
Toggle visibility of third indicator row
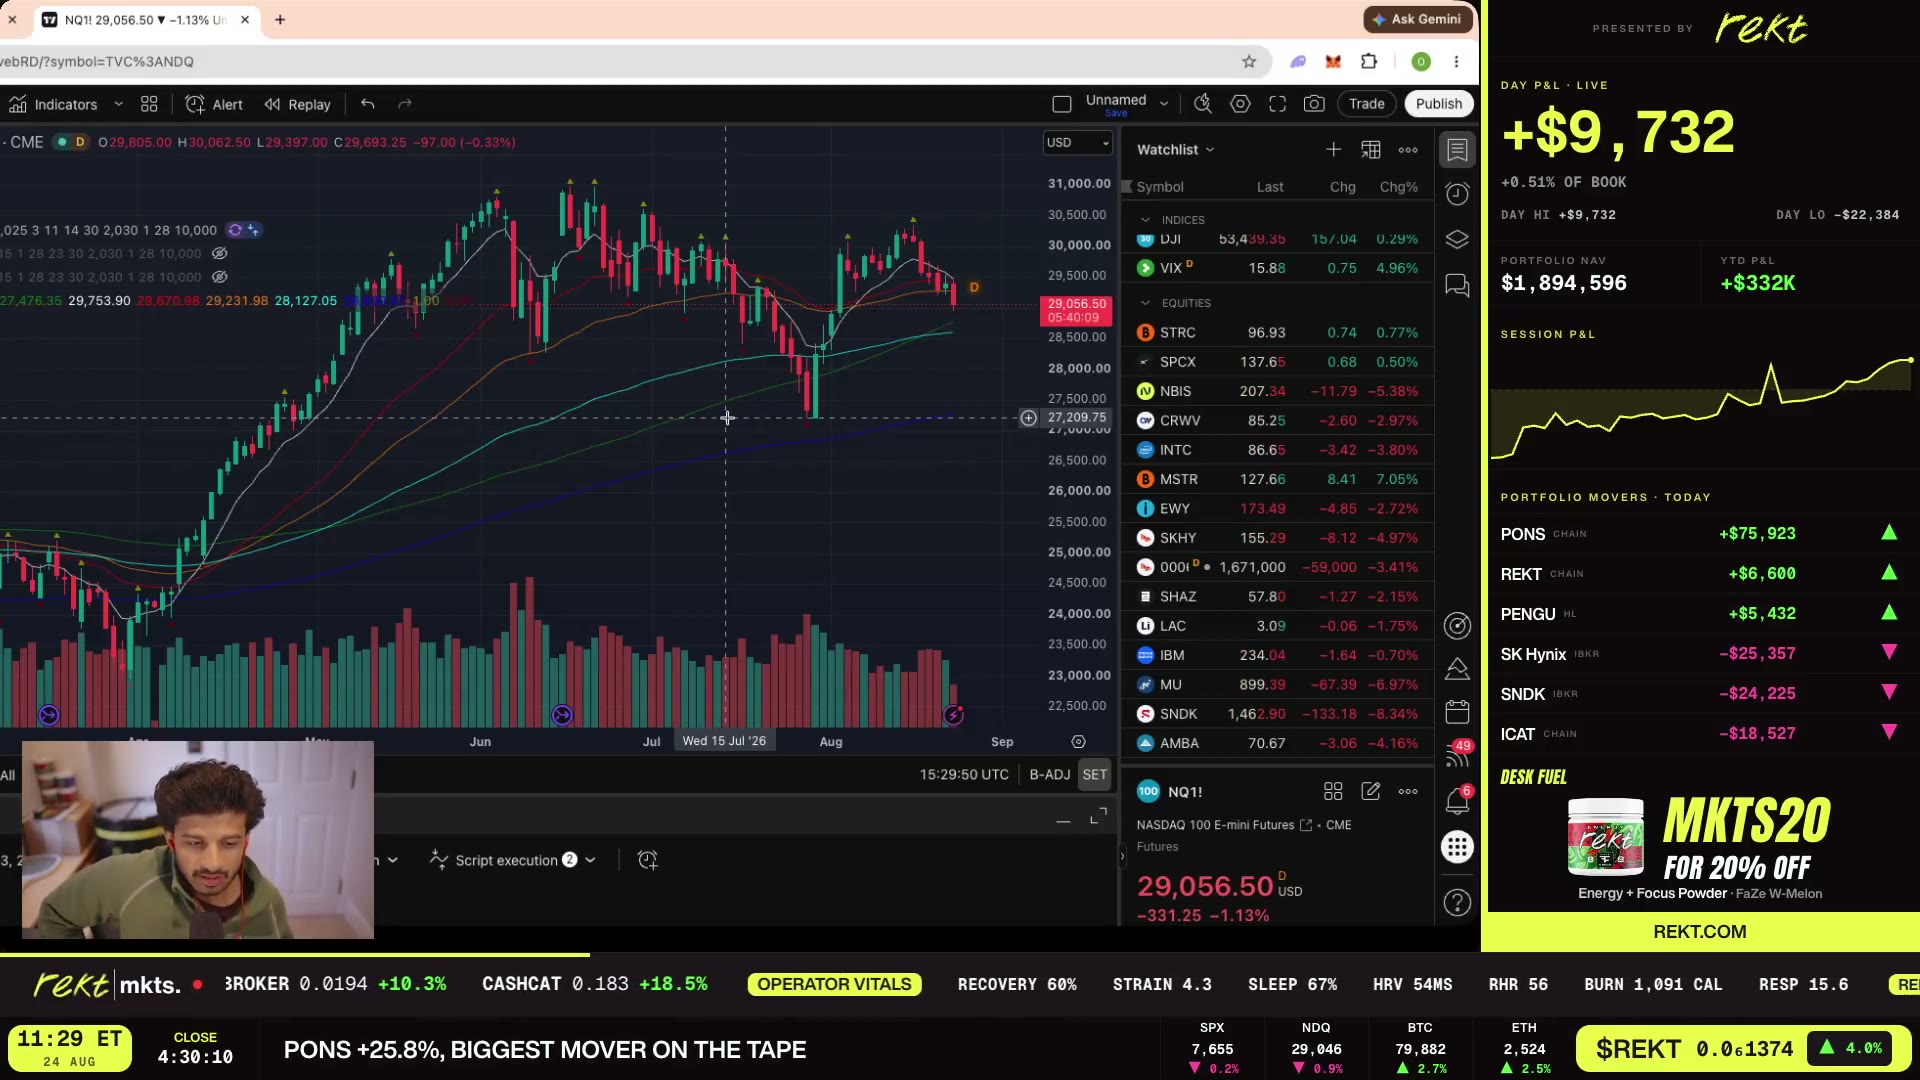coord(220,277)
